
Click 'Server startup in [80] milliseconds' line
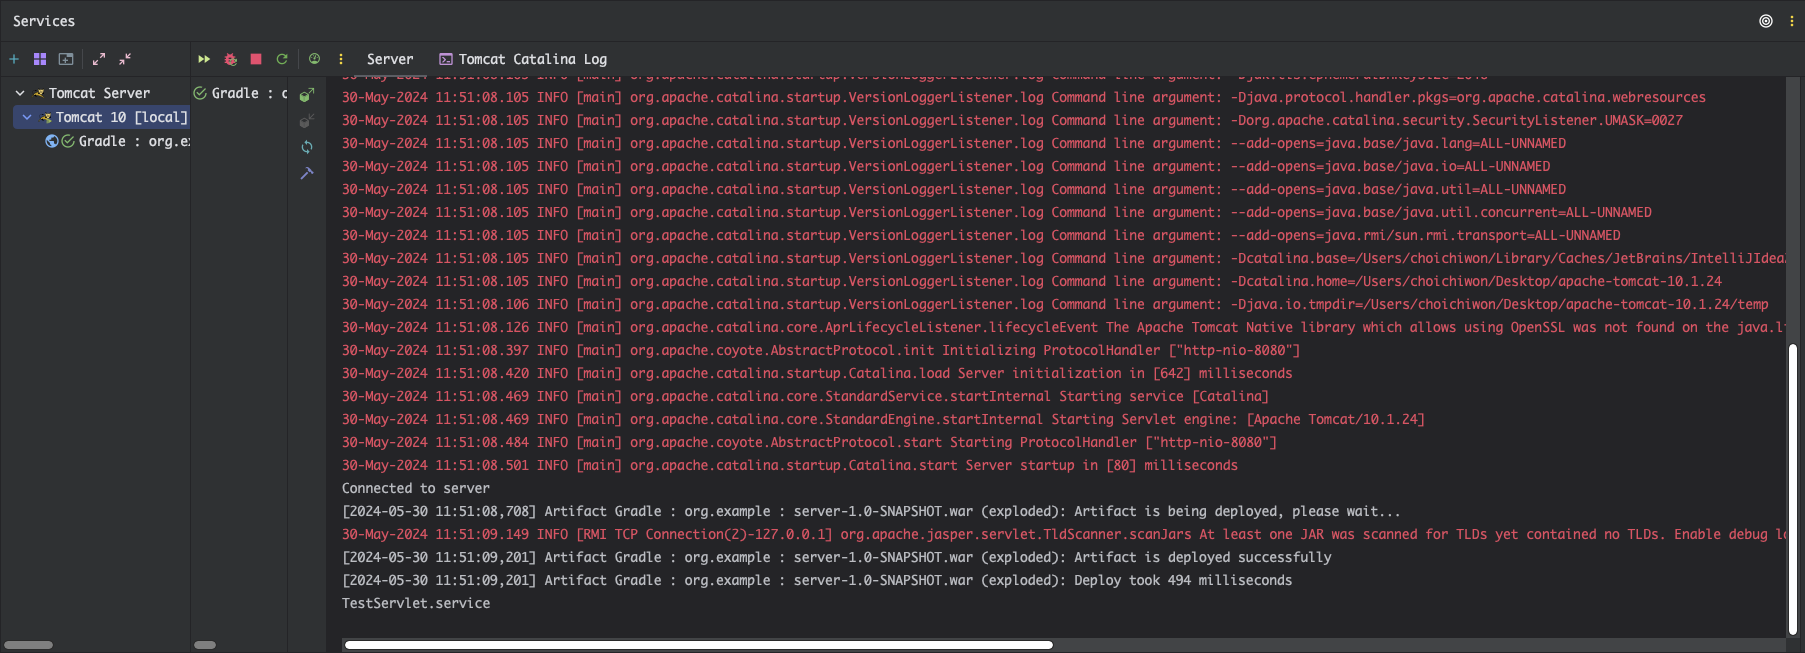click(790, 465)
